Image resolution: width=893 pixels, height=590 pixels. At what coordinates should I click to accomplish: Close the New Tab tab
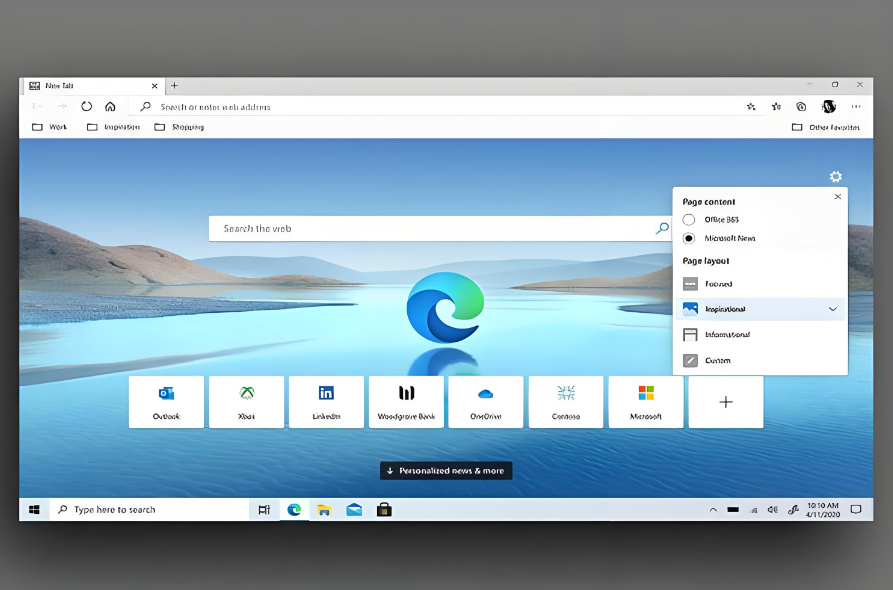[x=154, y=86]
